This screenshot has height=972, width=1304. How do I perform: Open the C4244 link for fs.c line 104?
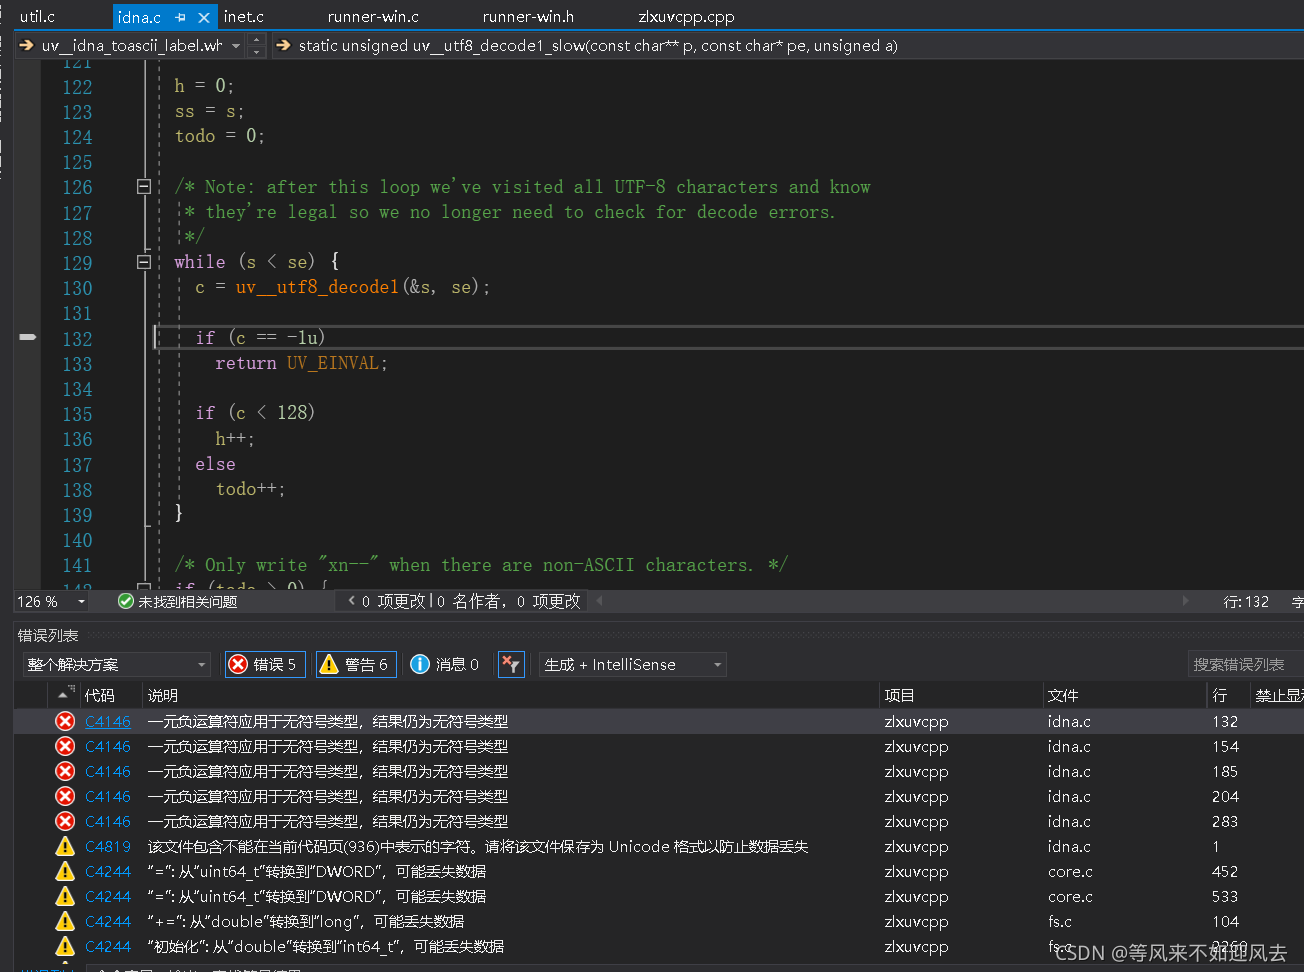[x=108, y=921]
